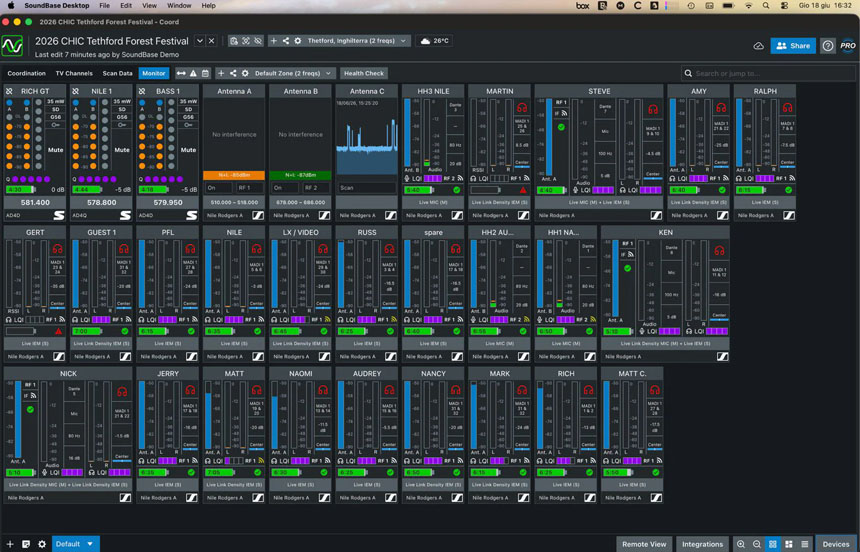Toggle Mute on NILE 1 channel
The image size is (860, 552).
(122, 150)
